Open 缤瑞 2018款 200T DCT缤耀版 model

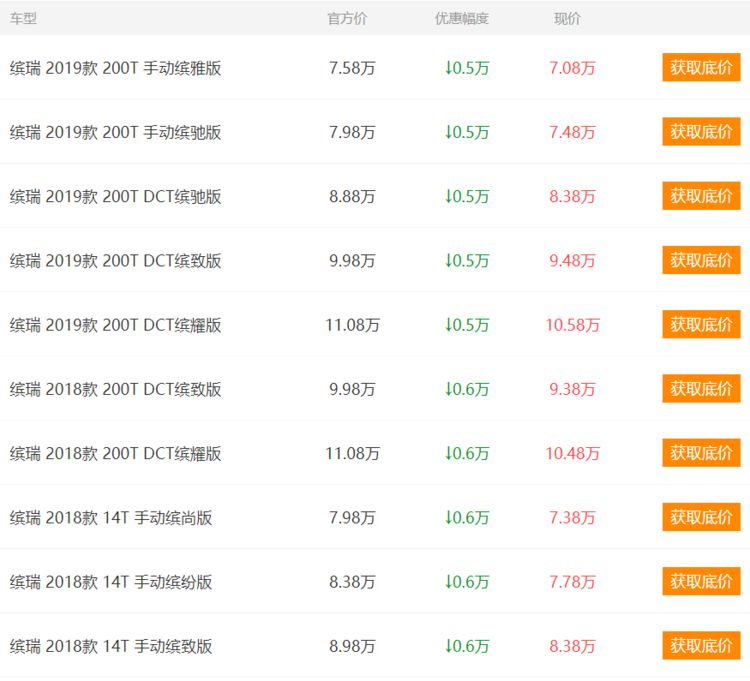115,453
